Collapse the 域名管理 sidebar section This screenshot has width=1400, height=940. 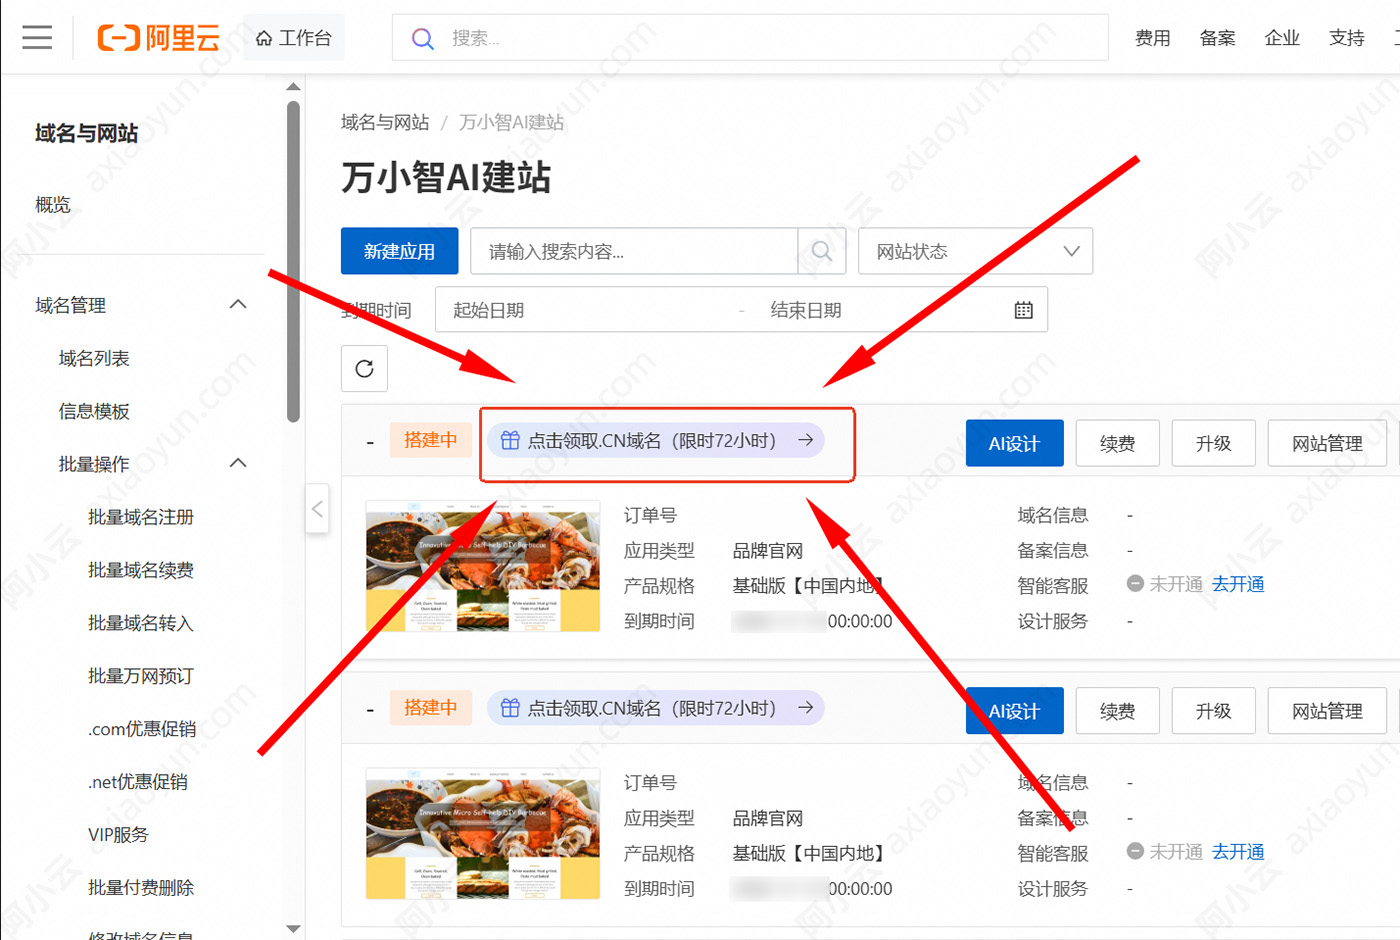click(x=238, y=304)
